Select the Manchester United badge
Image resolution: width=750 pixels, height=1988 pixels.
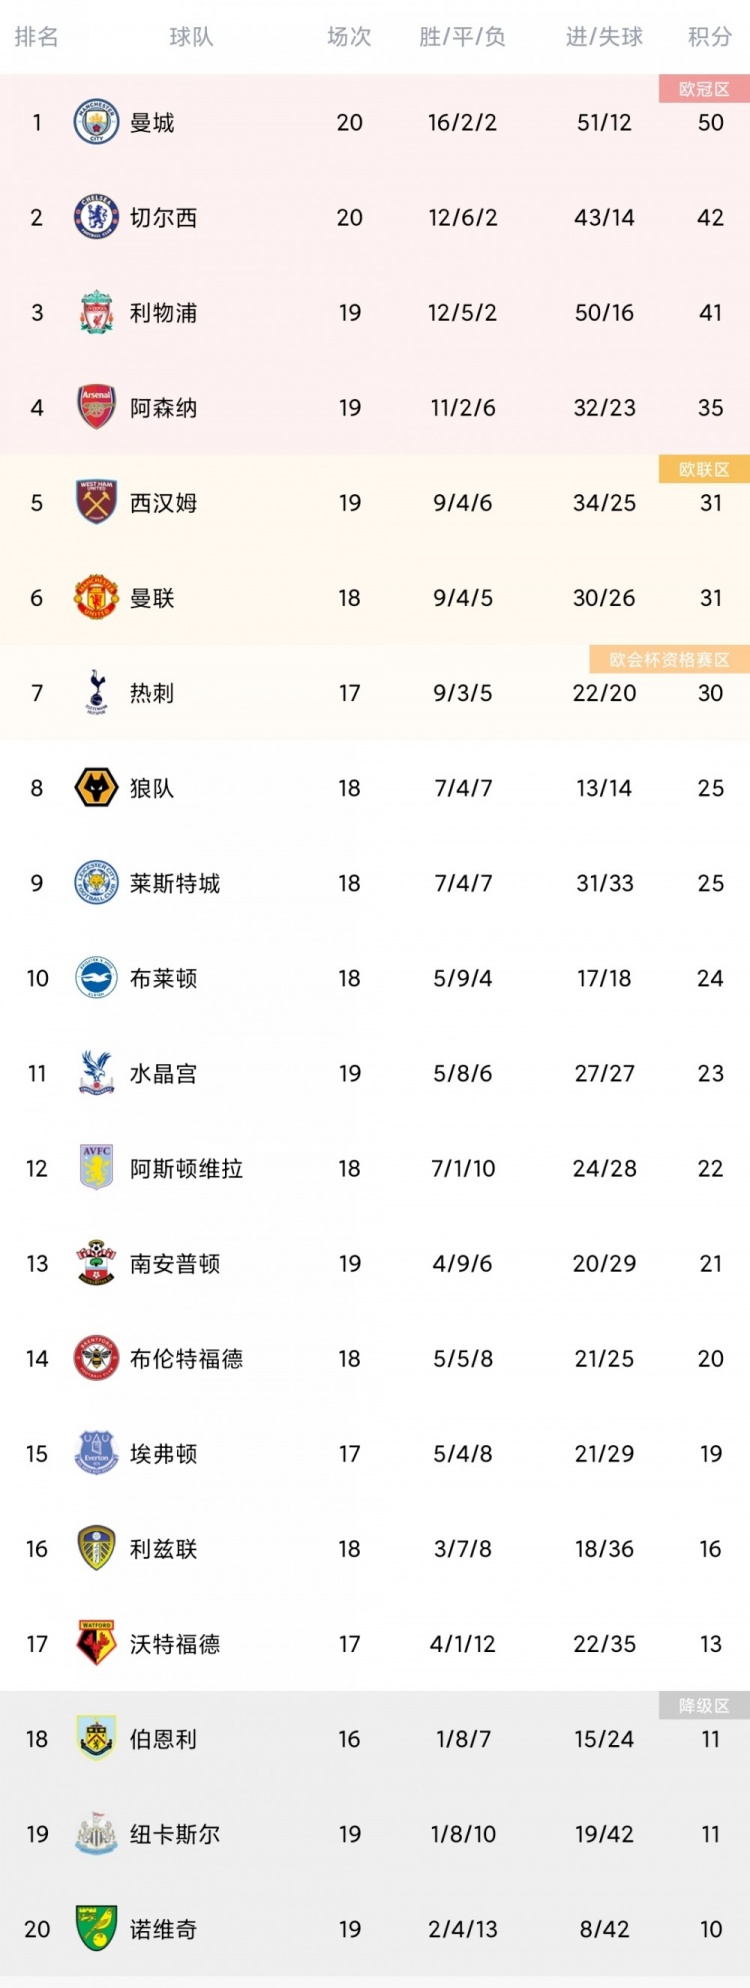tap(97, 598)
